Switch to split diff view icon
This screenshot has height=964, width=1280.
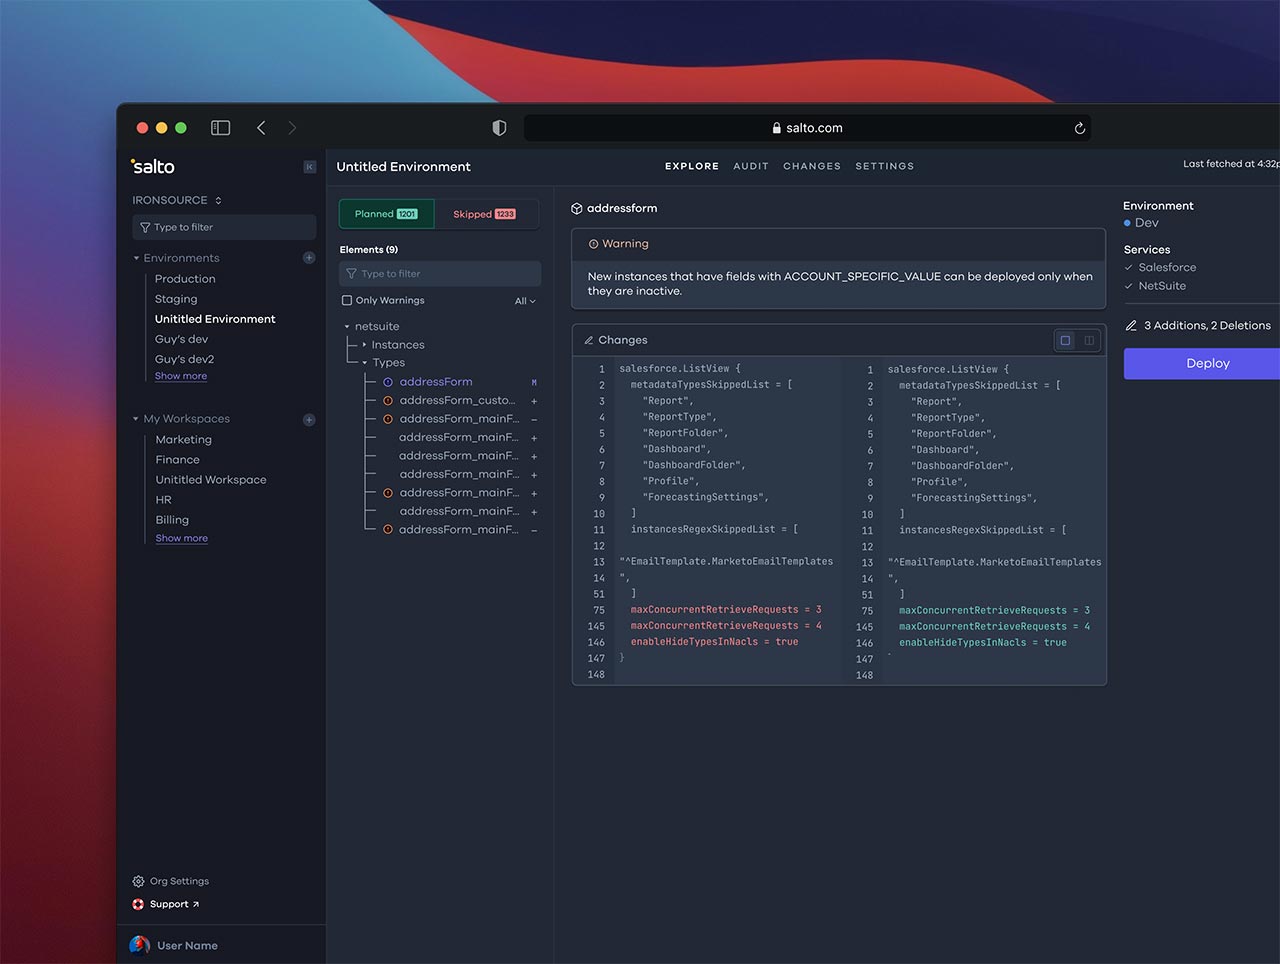click(x=1089, y=341)
